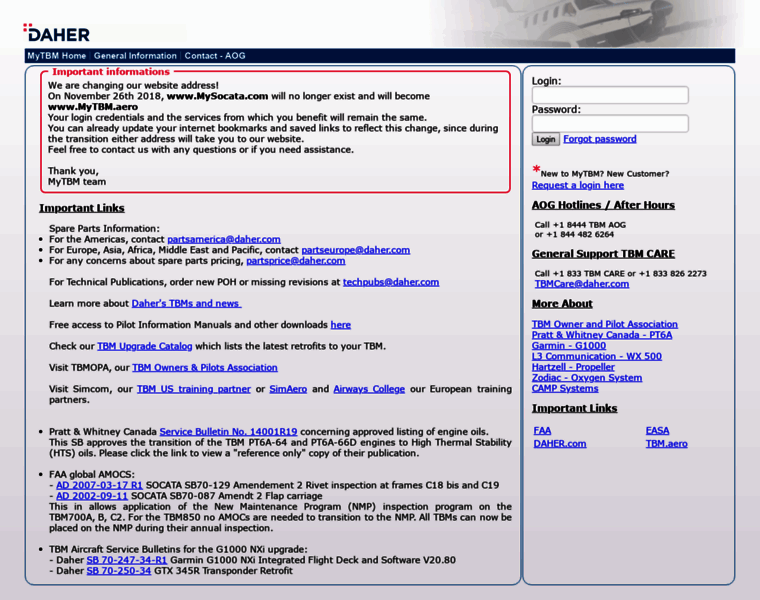Screen dimensions: 760x600
Task: Open Service Bulletin No. 14001R19 link
Action: click(x=228, y=431)
